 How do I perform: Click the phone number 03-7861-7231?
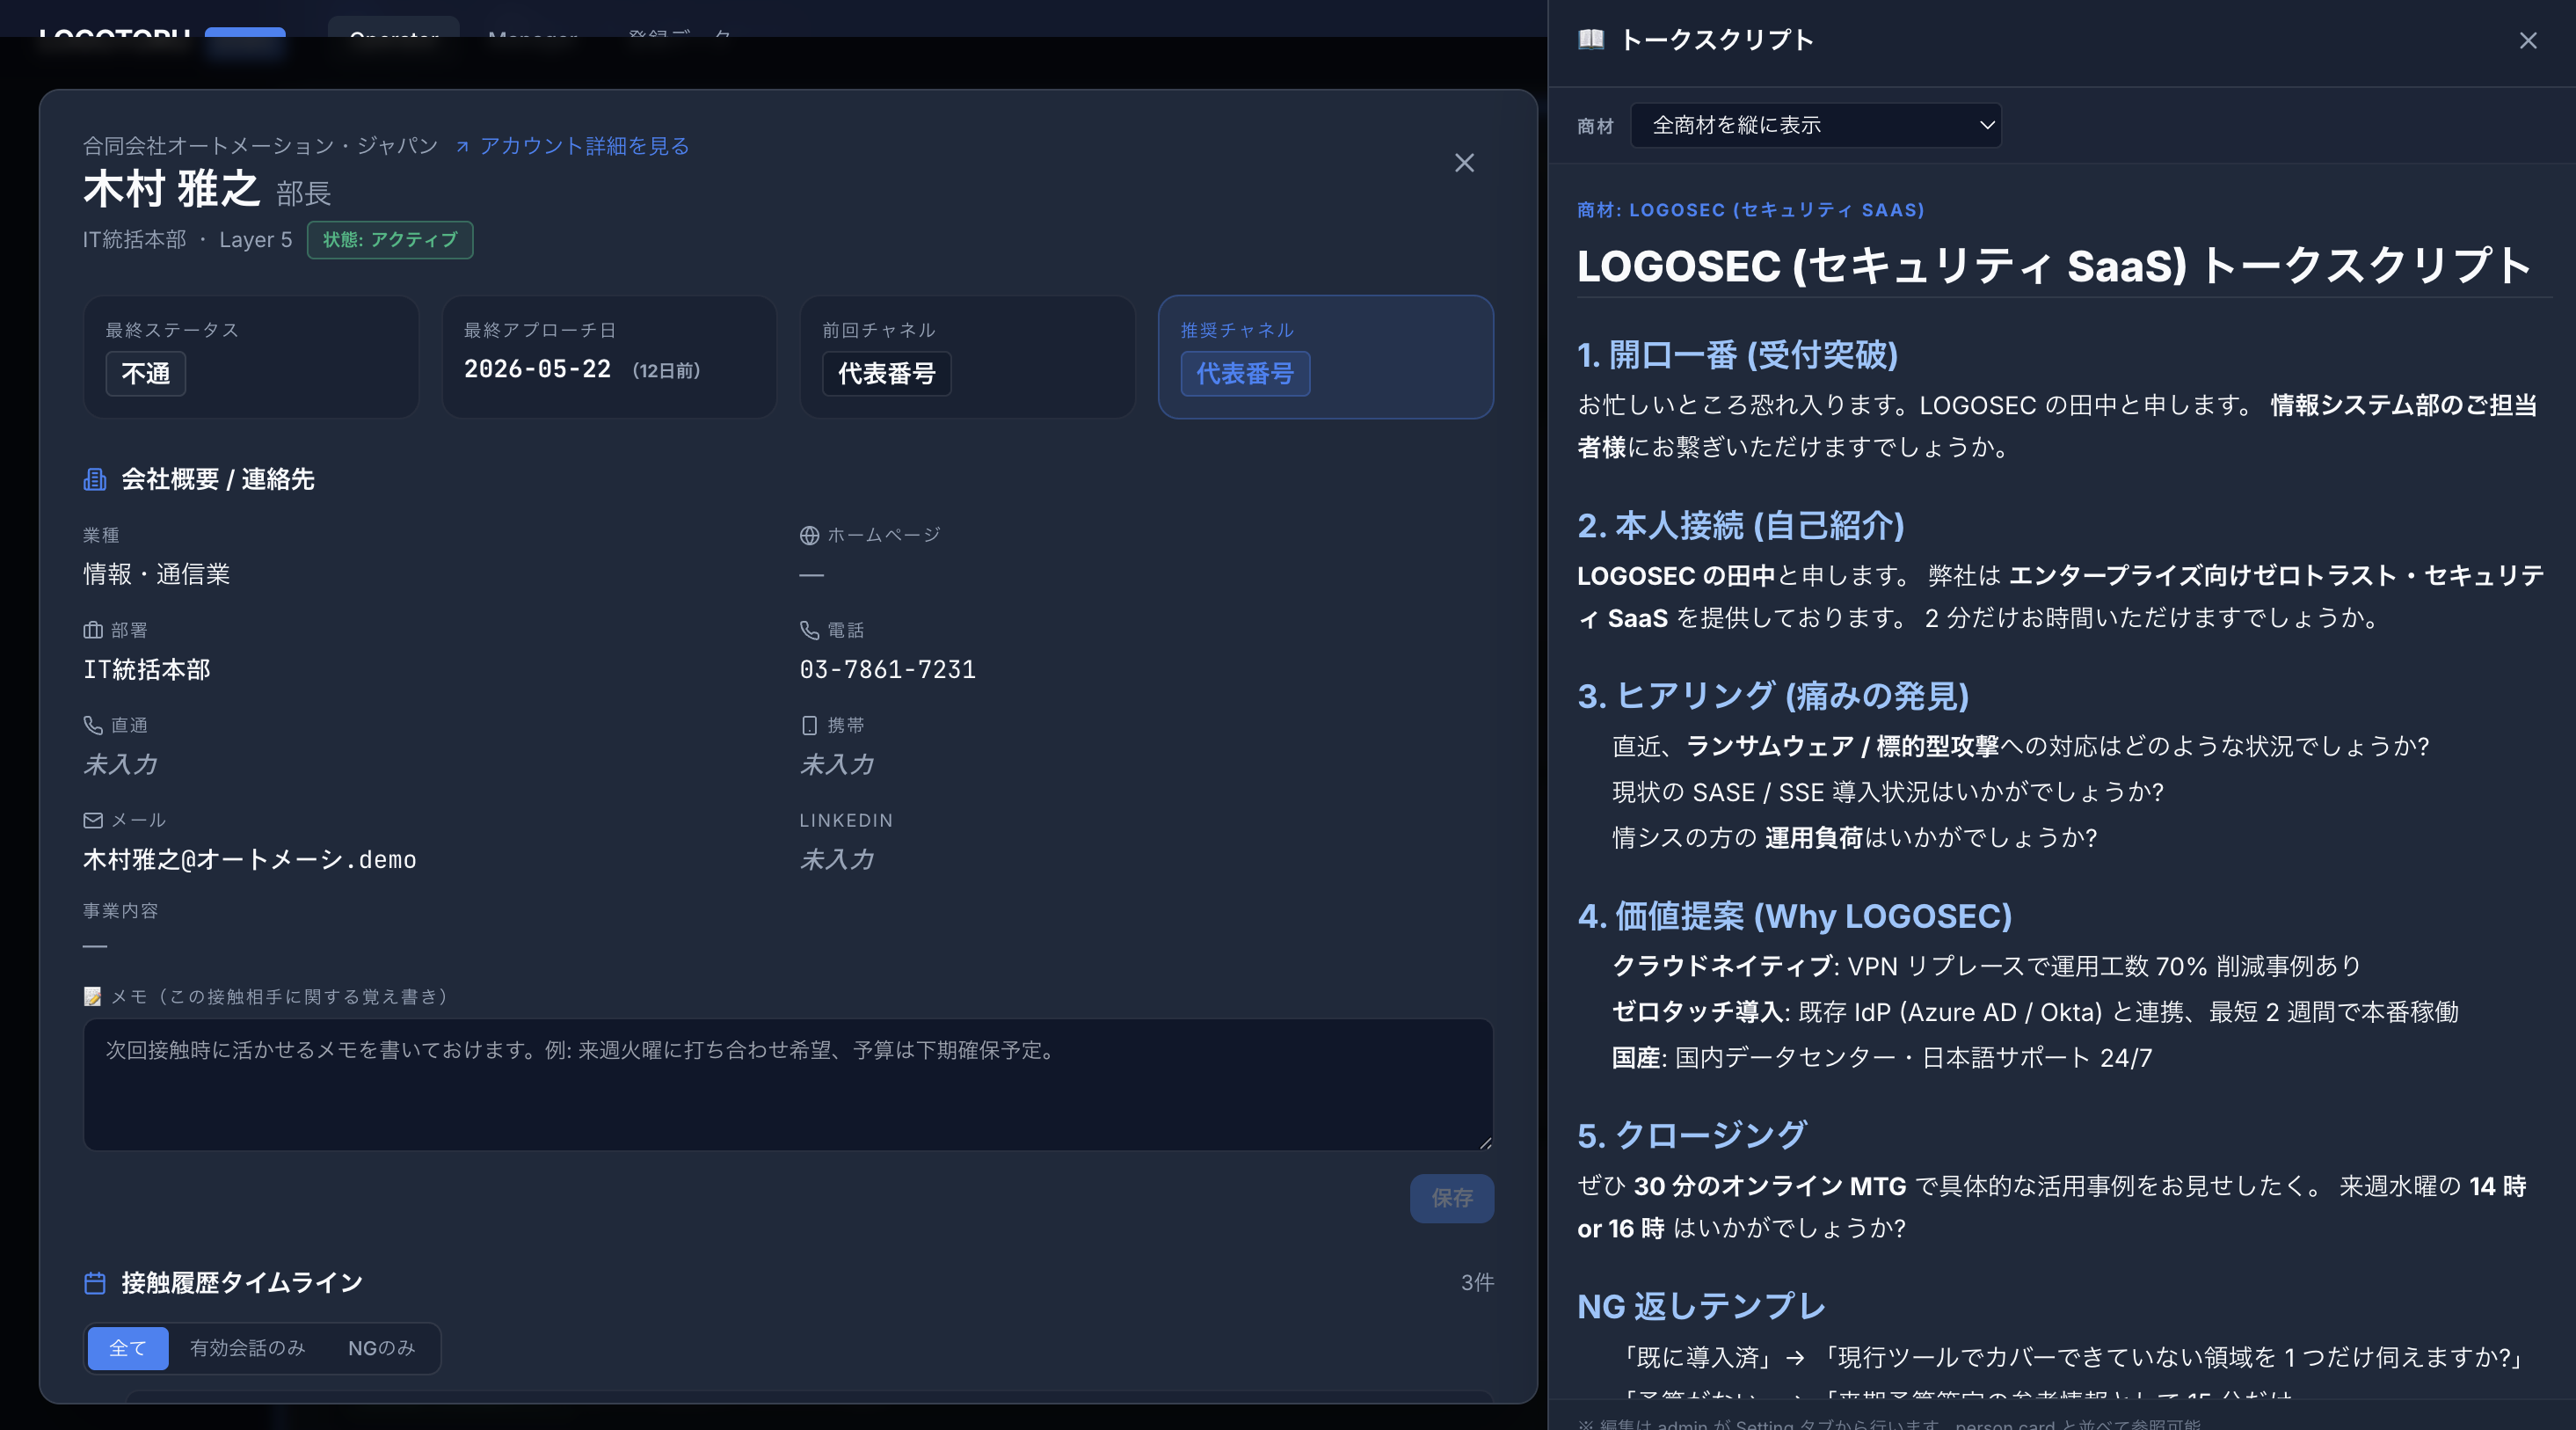pos(887,669)
